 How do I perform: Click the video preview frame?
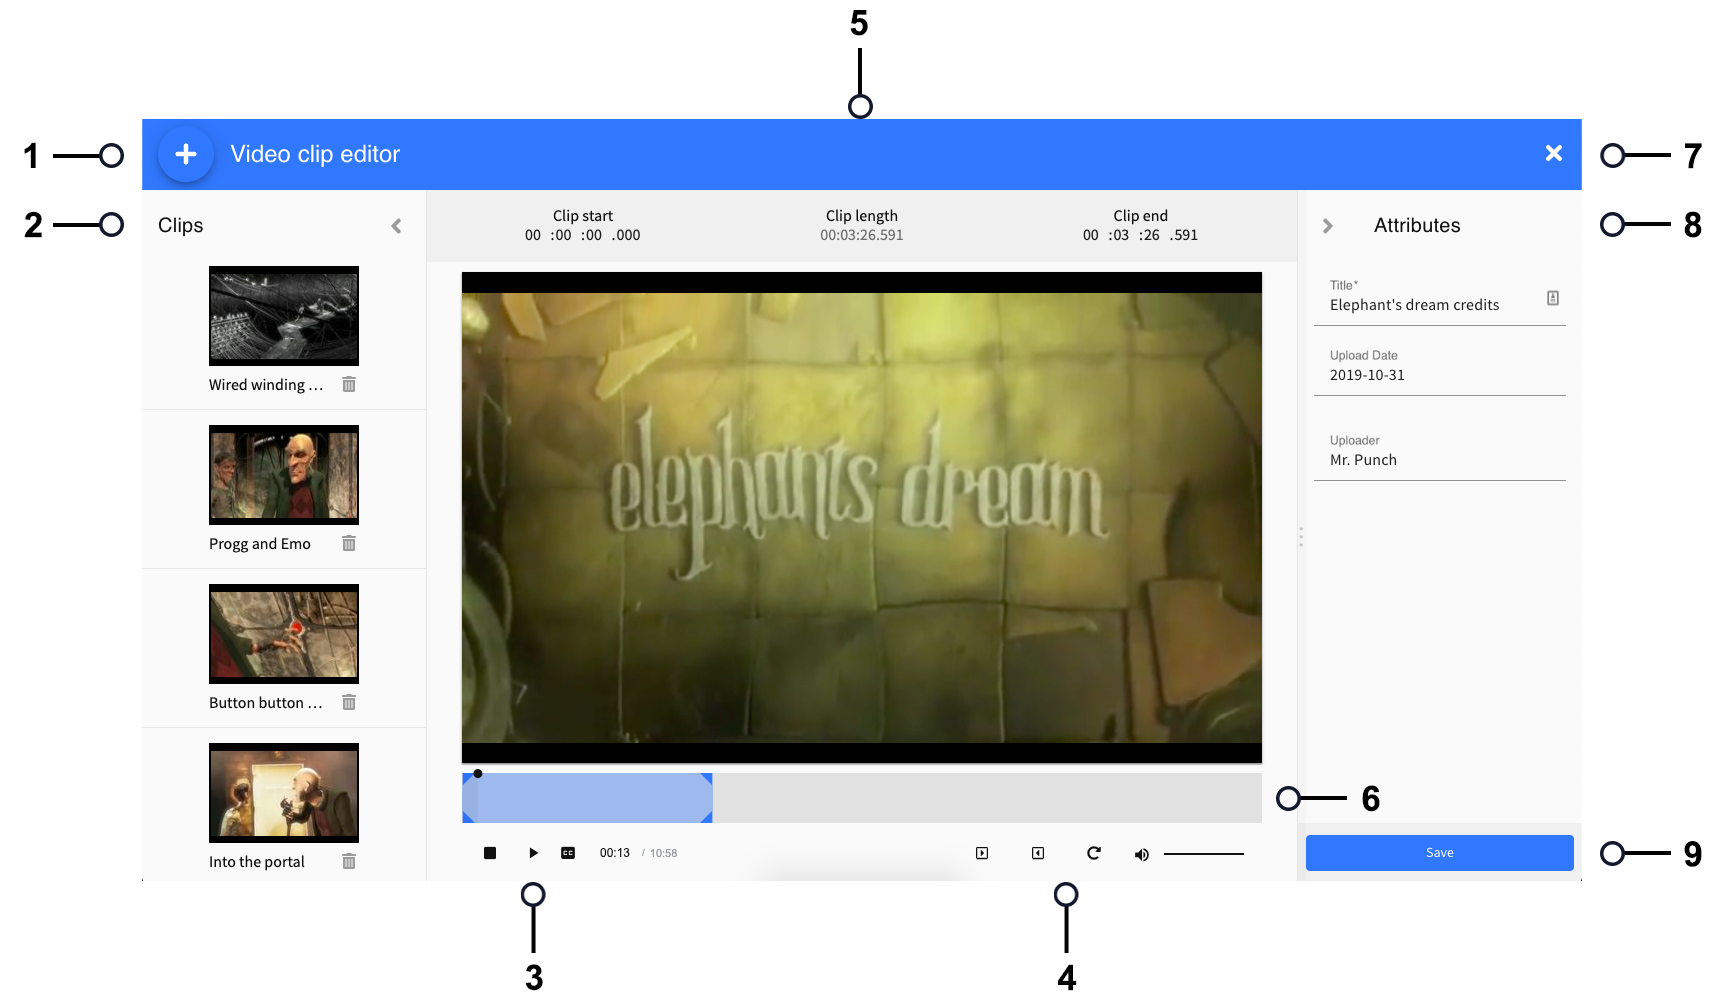862,518
